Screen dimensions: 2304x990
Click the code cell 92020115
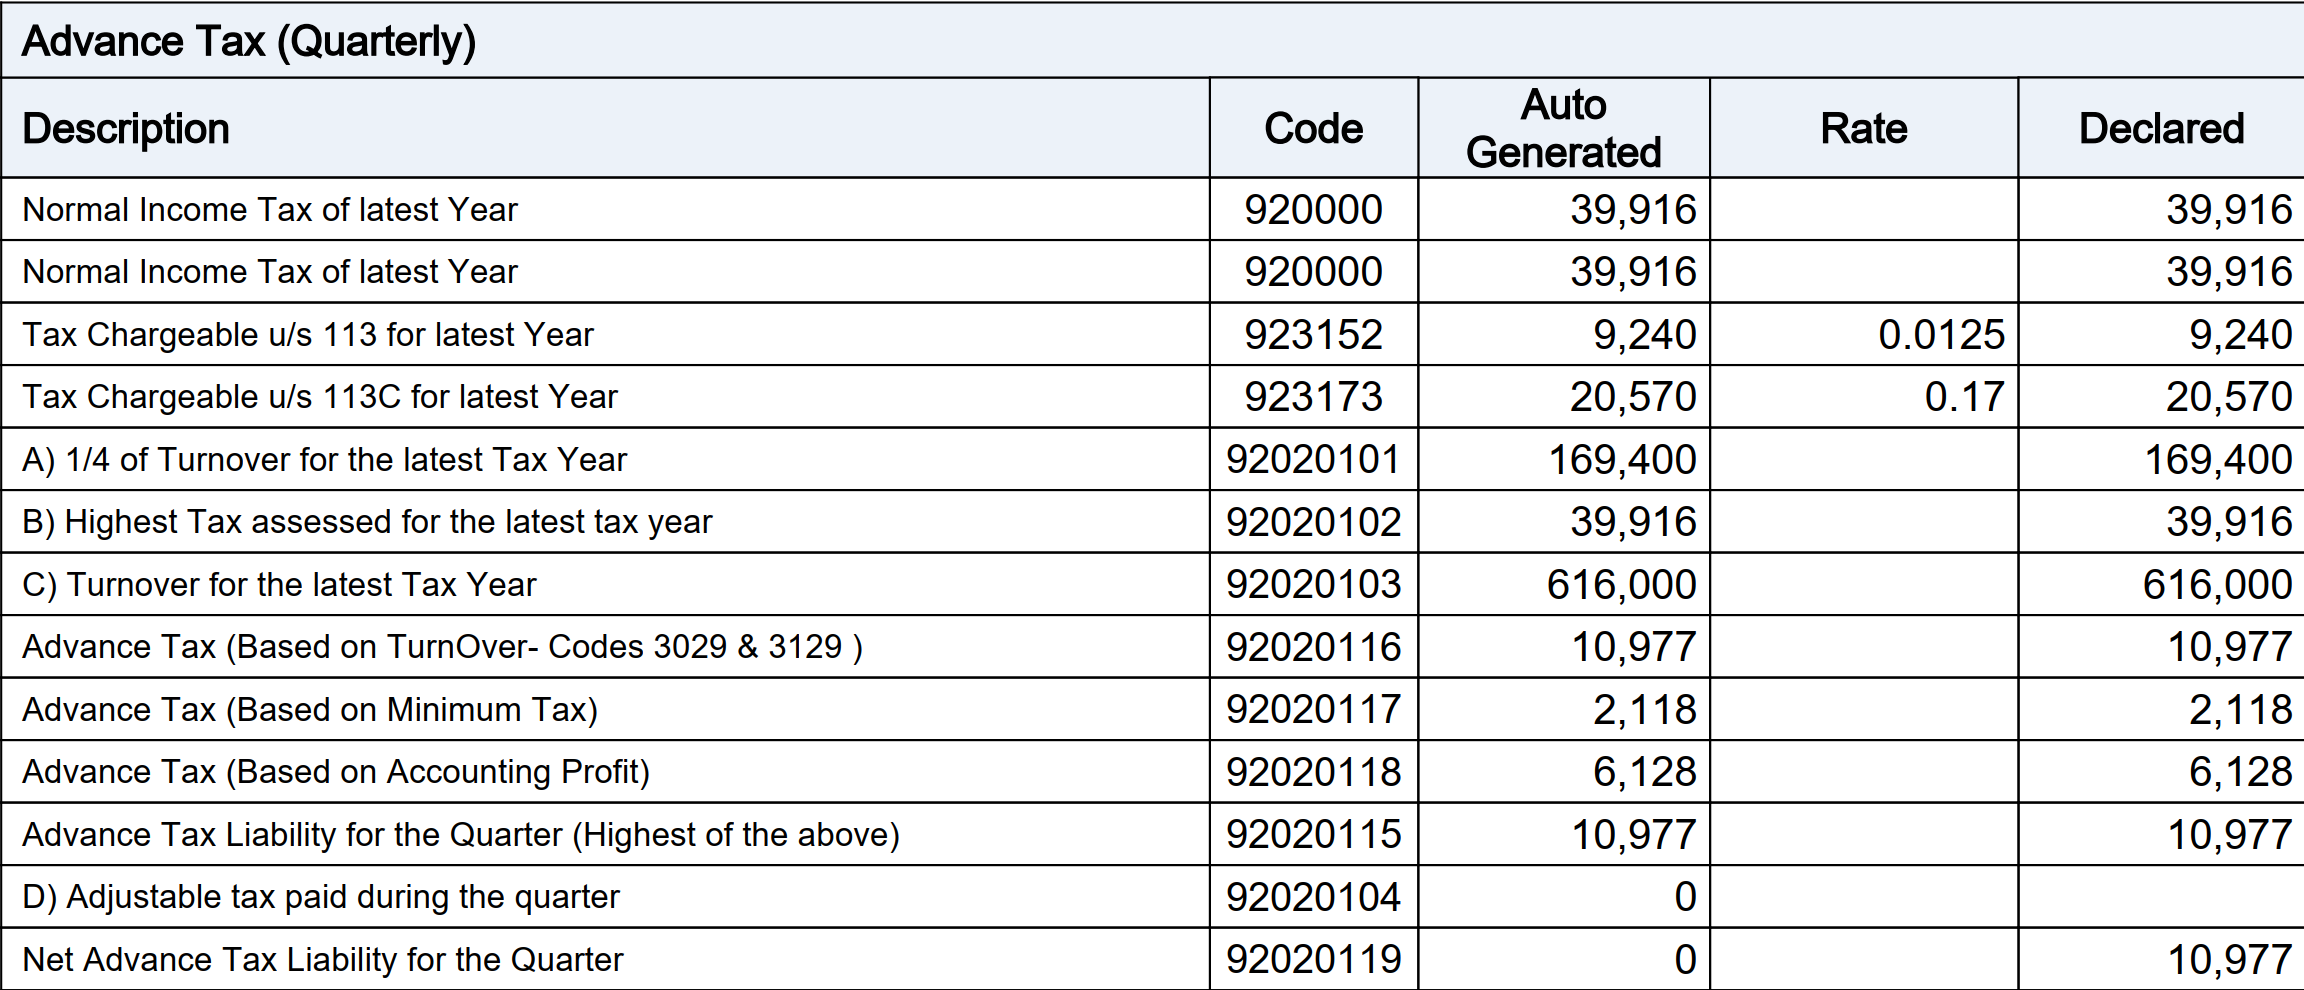coord(1313,835)
